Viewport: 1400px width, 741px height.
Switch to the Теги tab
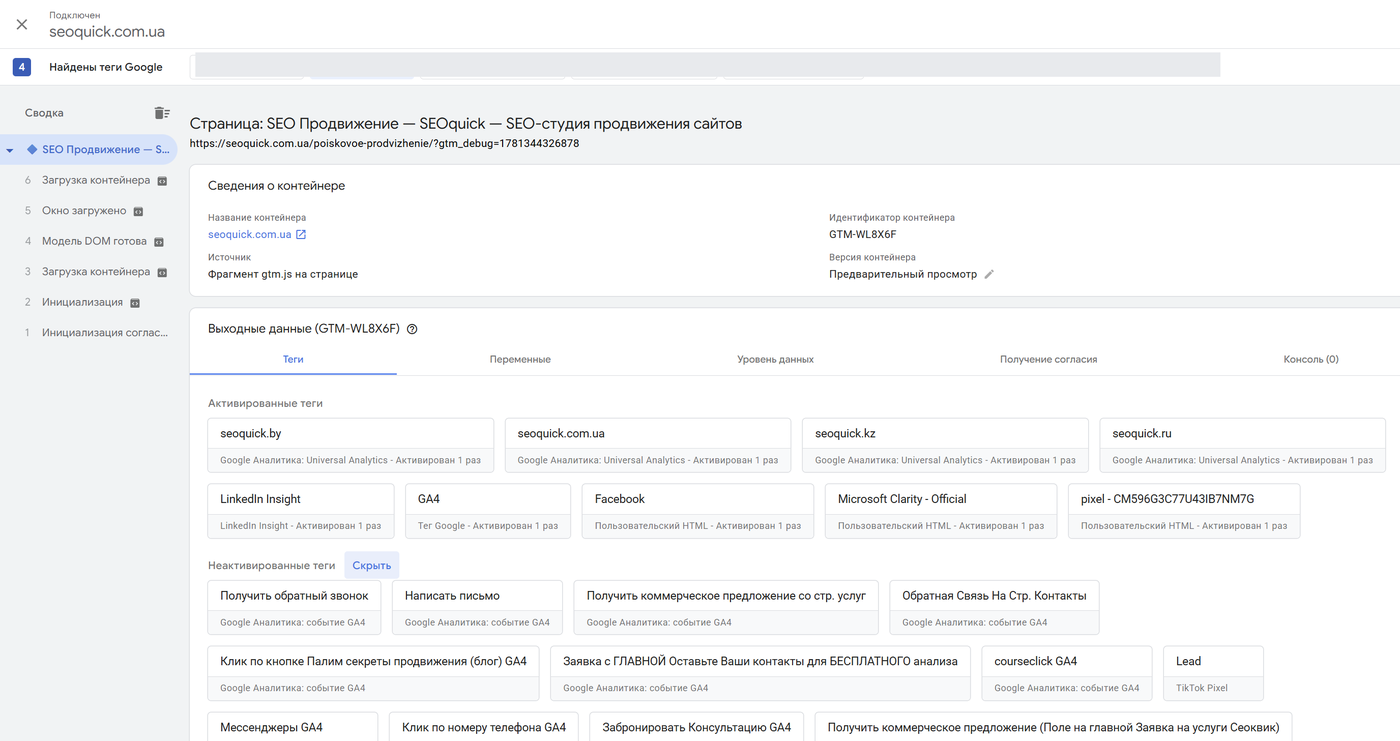click(x=293, y=359)
